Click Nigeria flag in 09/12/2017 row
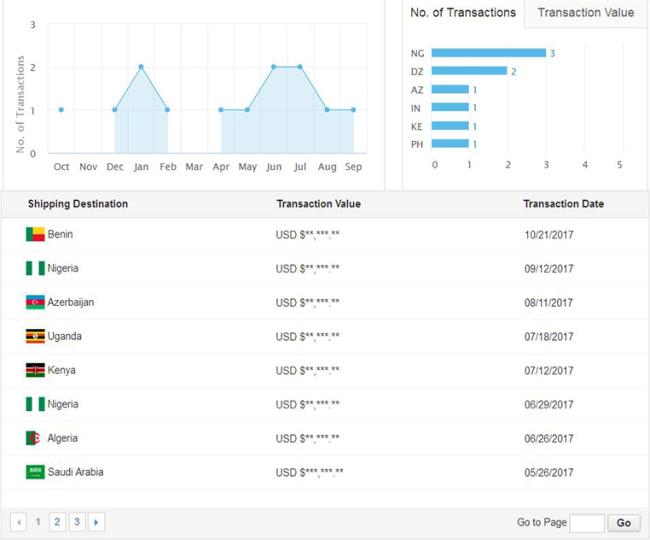The image size is (650, 540). click(35, 269)
